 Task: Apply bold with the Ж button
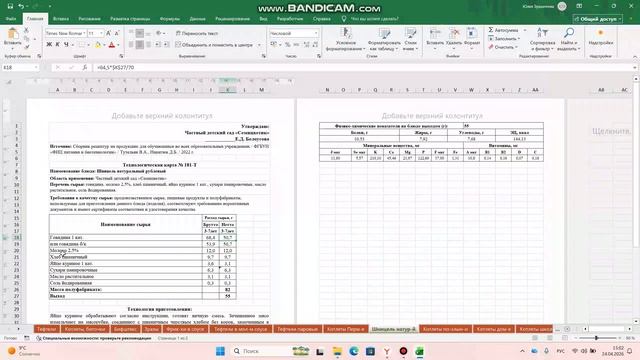(x=49, y=44)
